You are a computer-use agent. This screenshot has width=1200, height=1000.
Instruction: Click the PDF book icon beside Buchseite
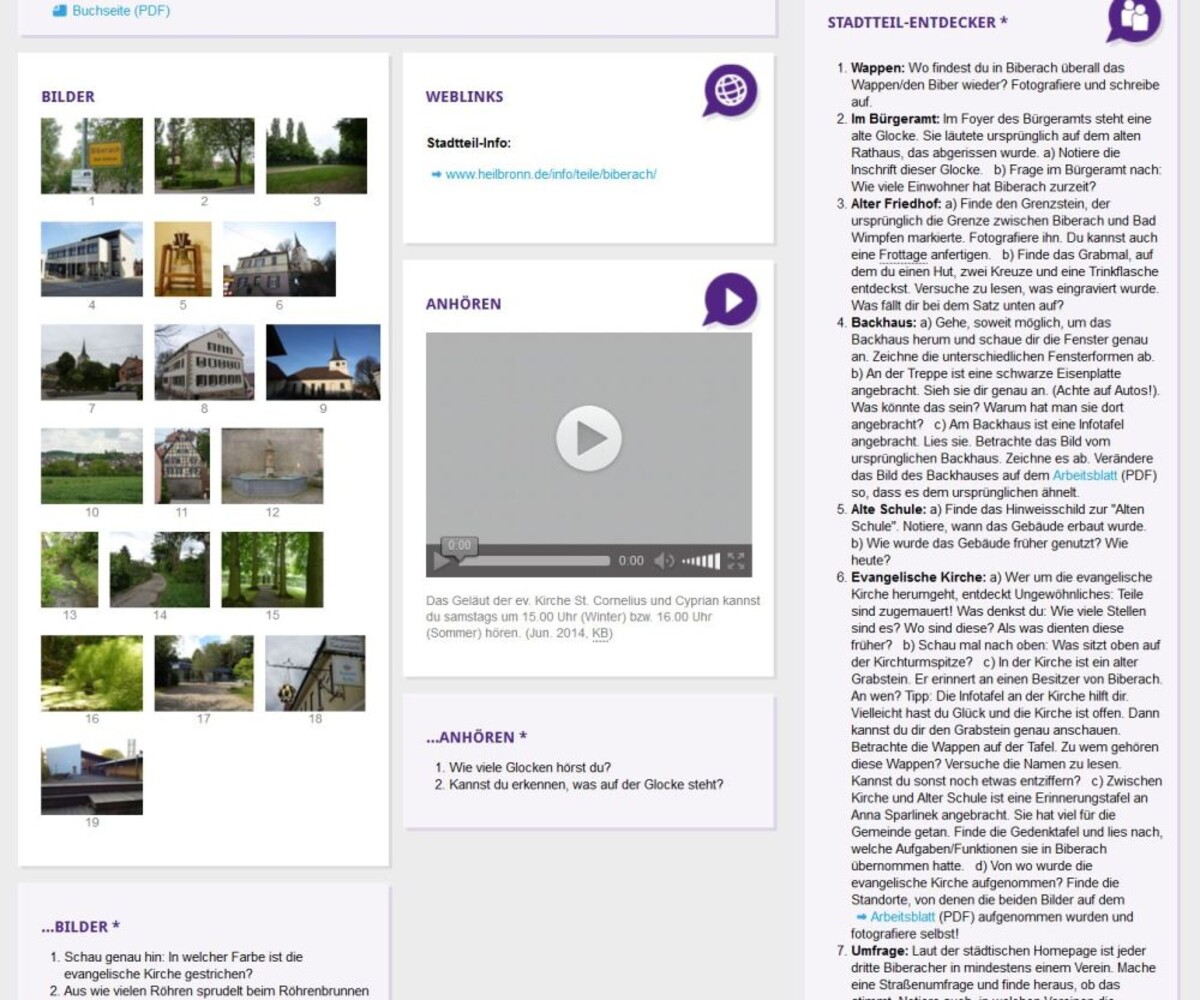tap(59, 11)
